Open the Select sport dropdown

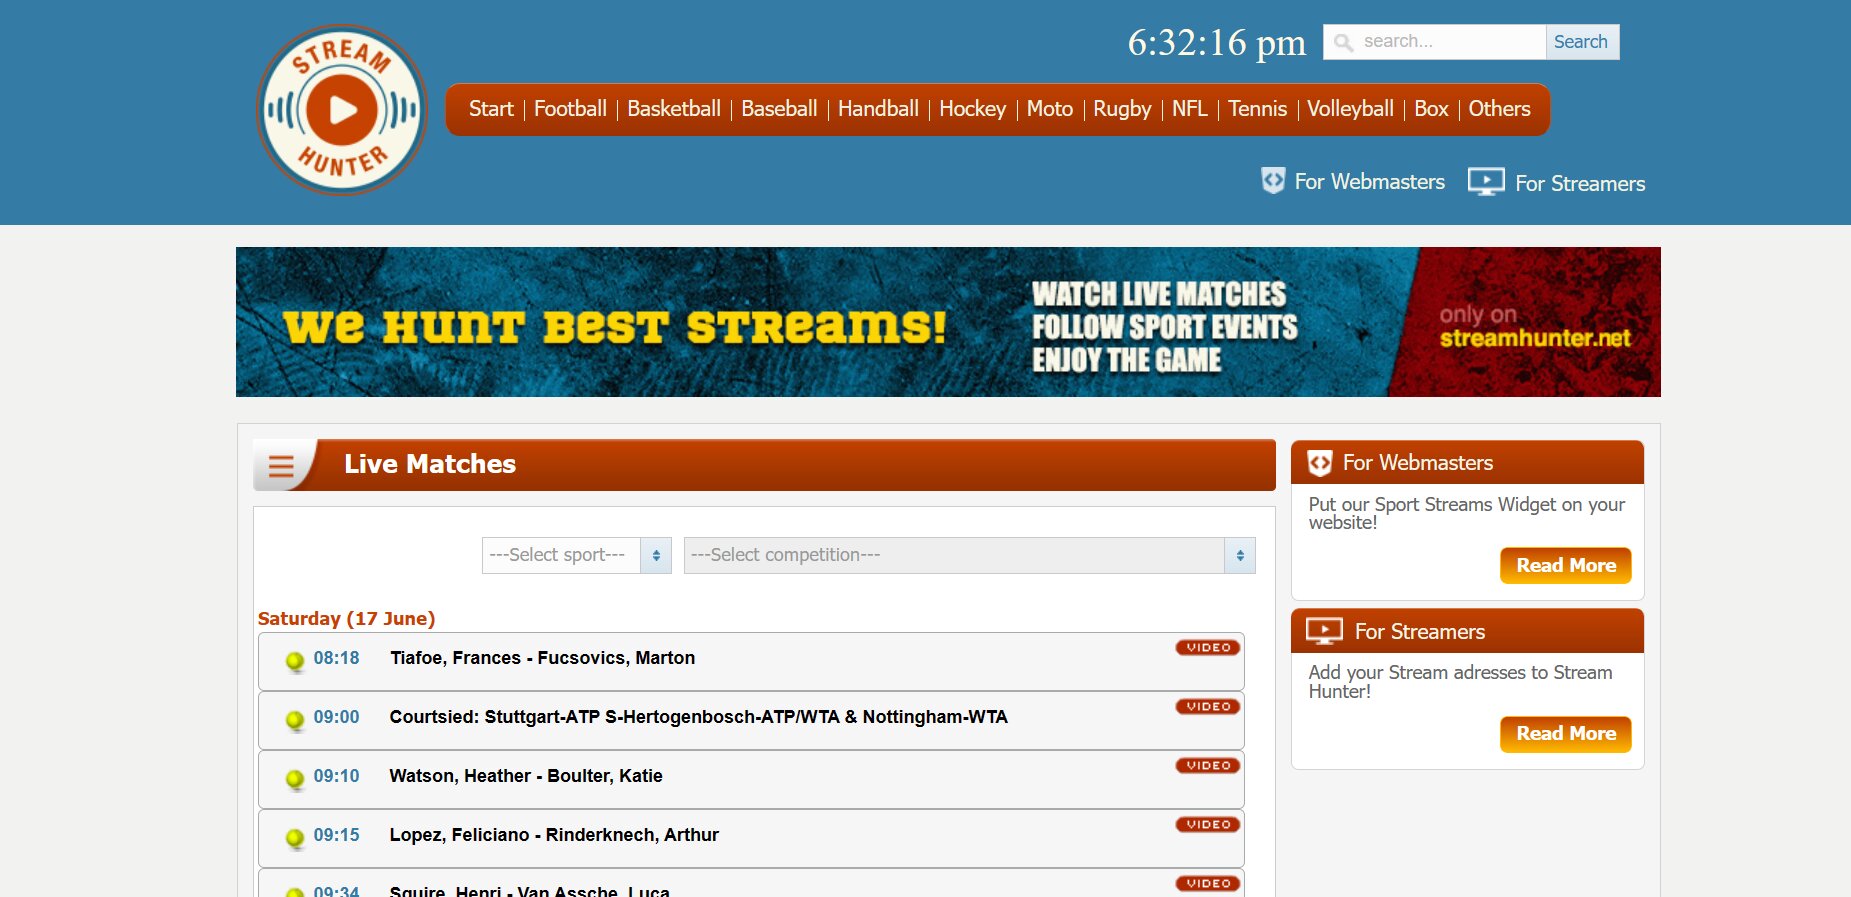coord(576,555)
